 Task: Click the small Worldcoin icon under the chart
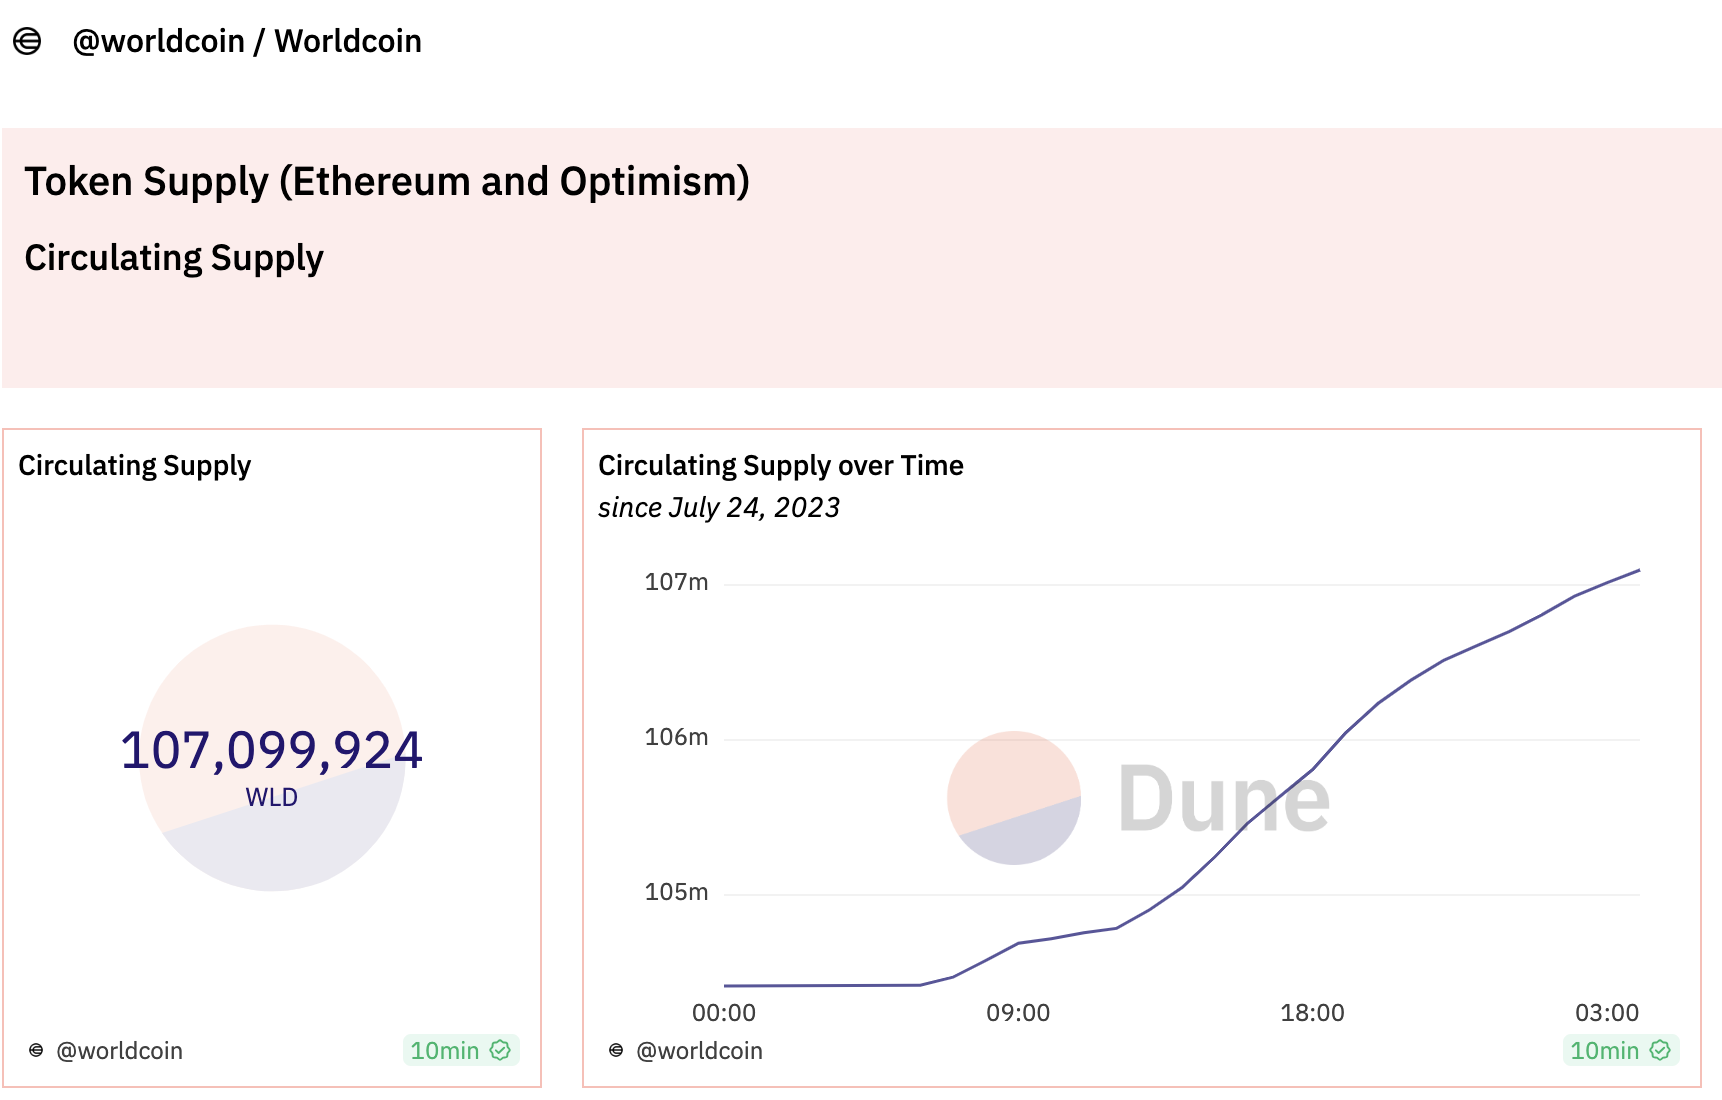click(x=616, y=1050)
